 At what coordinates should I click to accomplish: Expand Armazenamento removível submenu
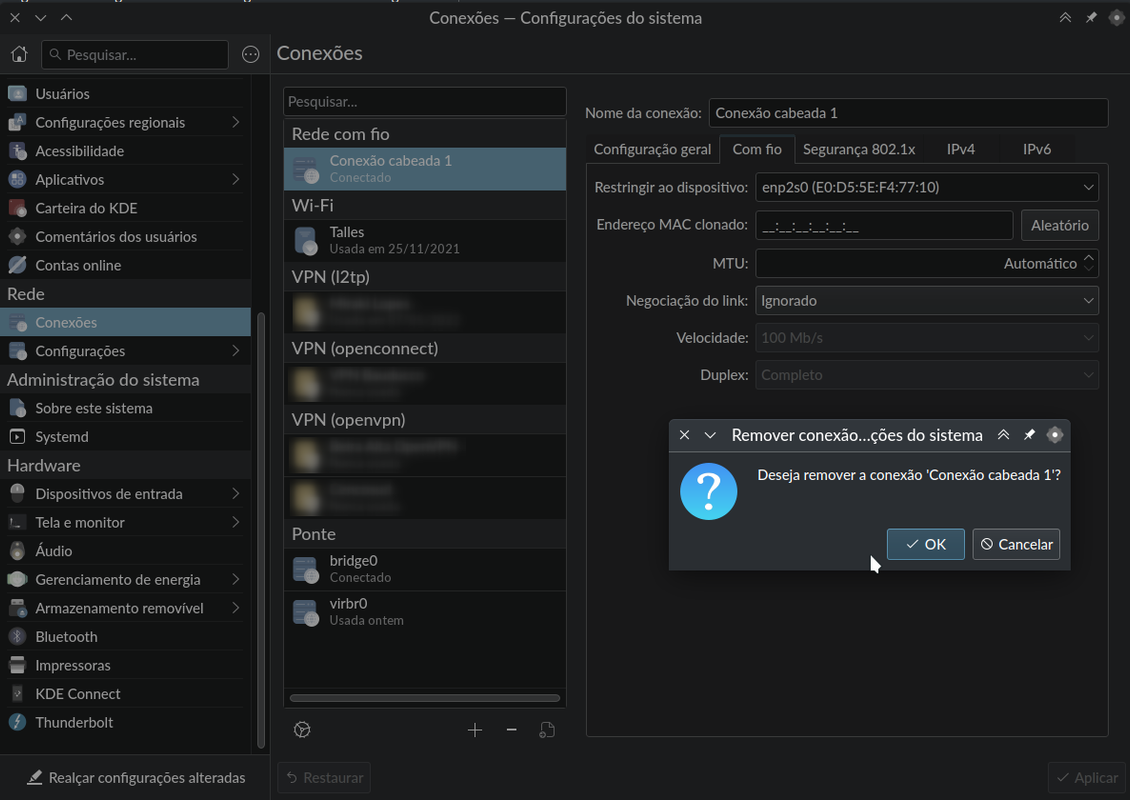236,608
